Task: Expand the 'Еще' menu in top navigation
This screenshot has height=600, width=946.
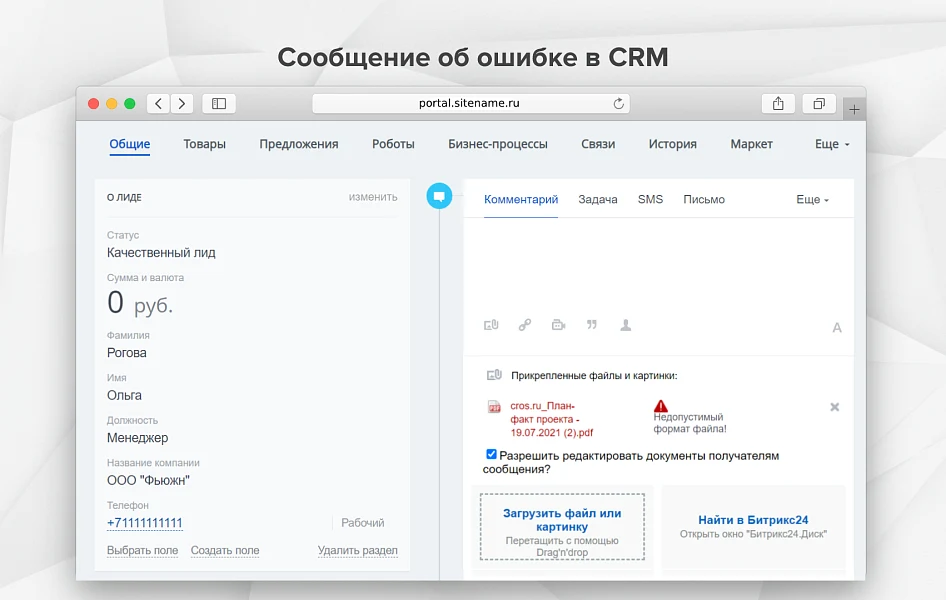Action: tap(832, 144)
